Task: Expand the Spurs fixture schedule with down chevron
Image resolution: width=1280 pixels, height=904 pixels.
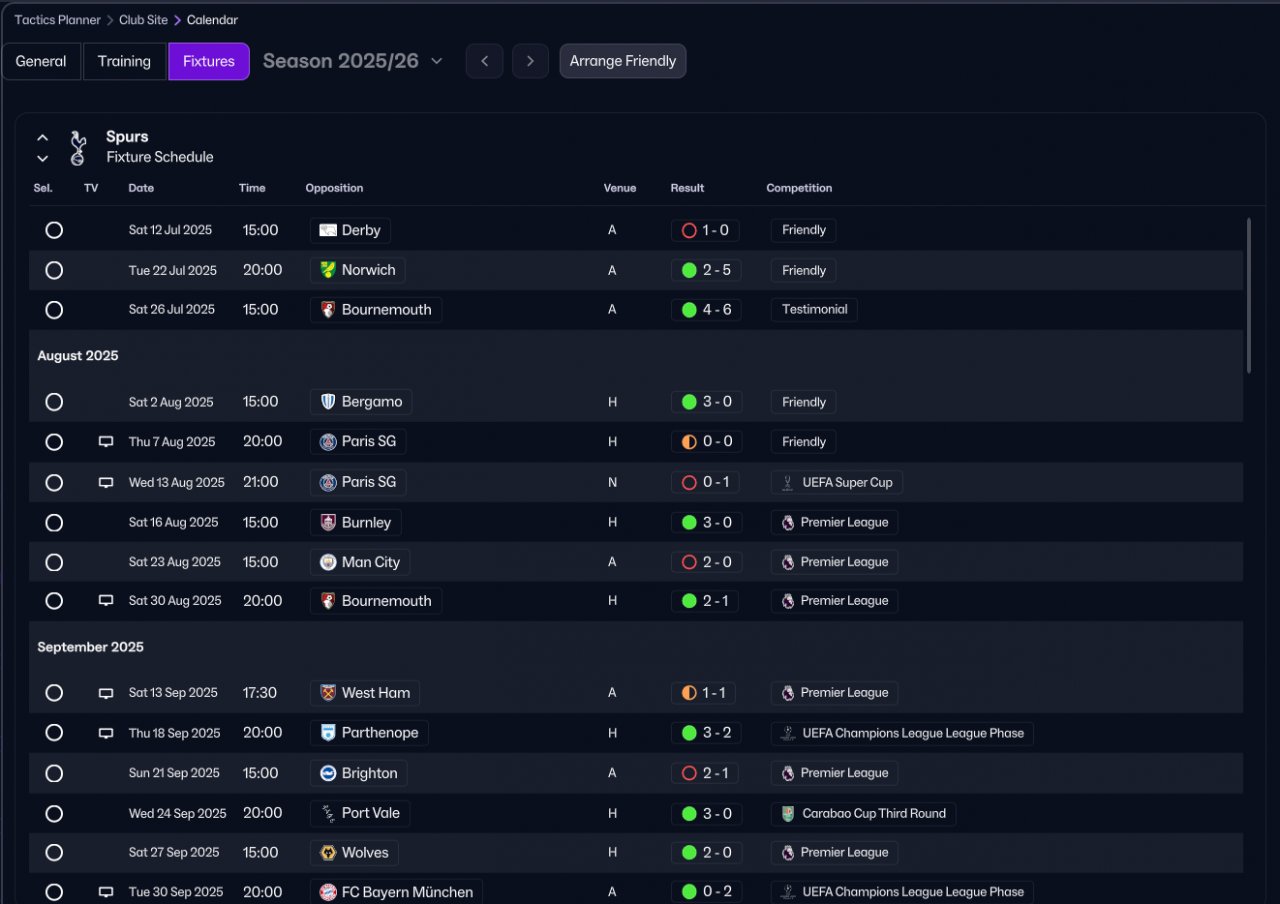Action: [x=43, y=158]
